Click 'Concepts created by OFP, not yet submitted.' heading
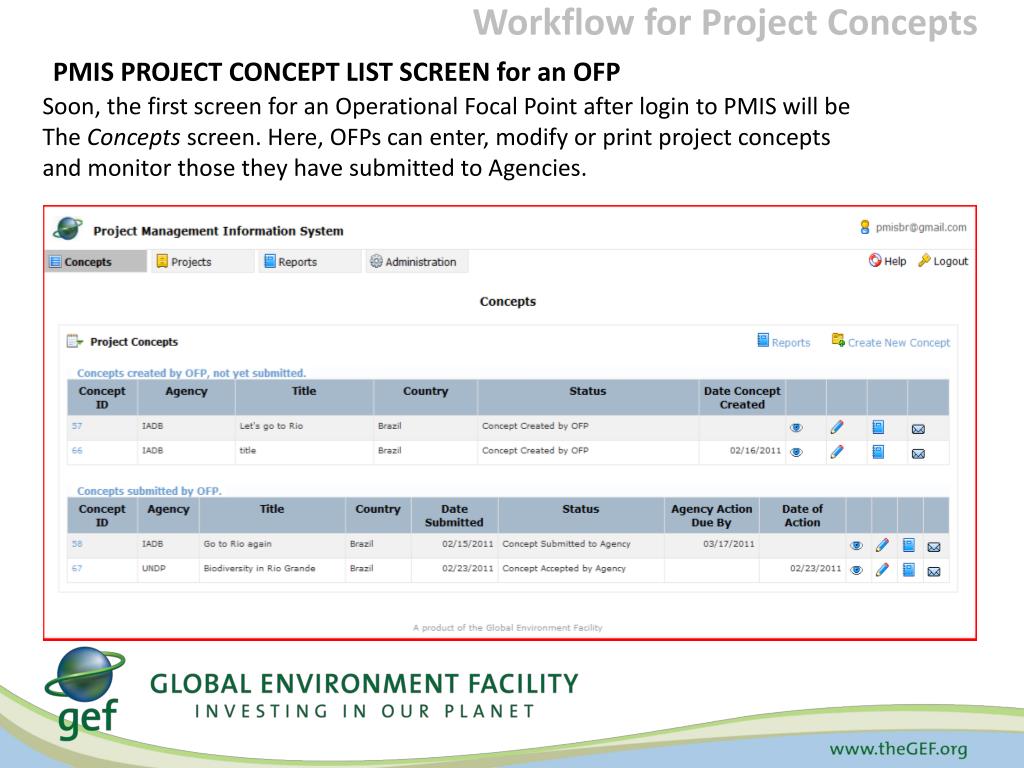This screenshot has width=1024, height=768. [x=191, y=373]
